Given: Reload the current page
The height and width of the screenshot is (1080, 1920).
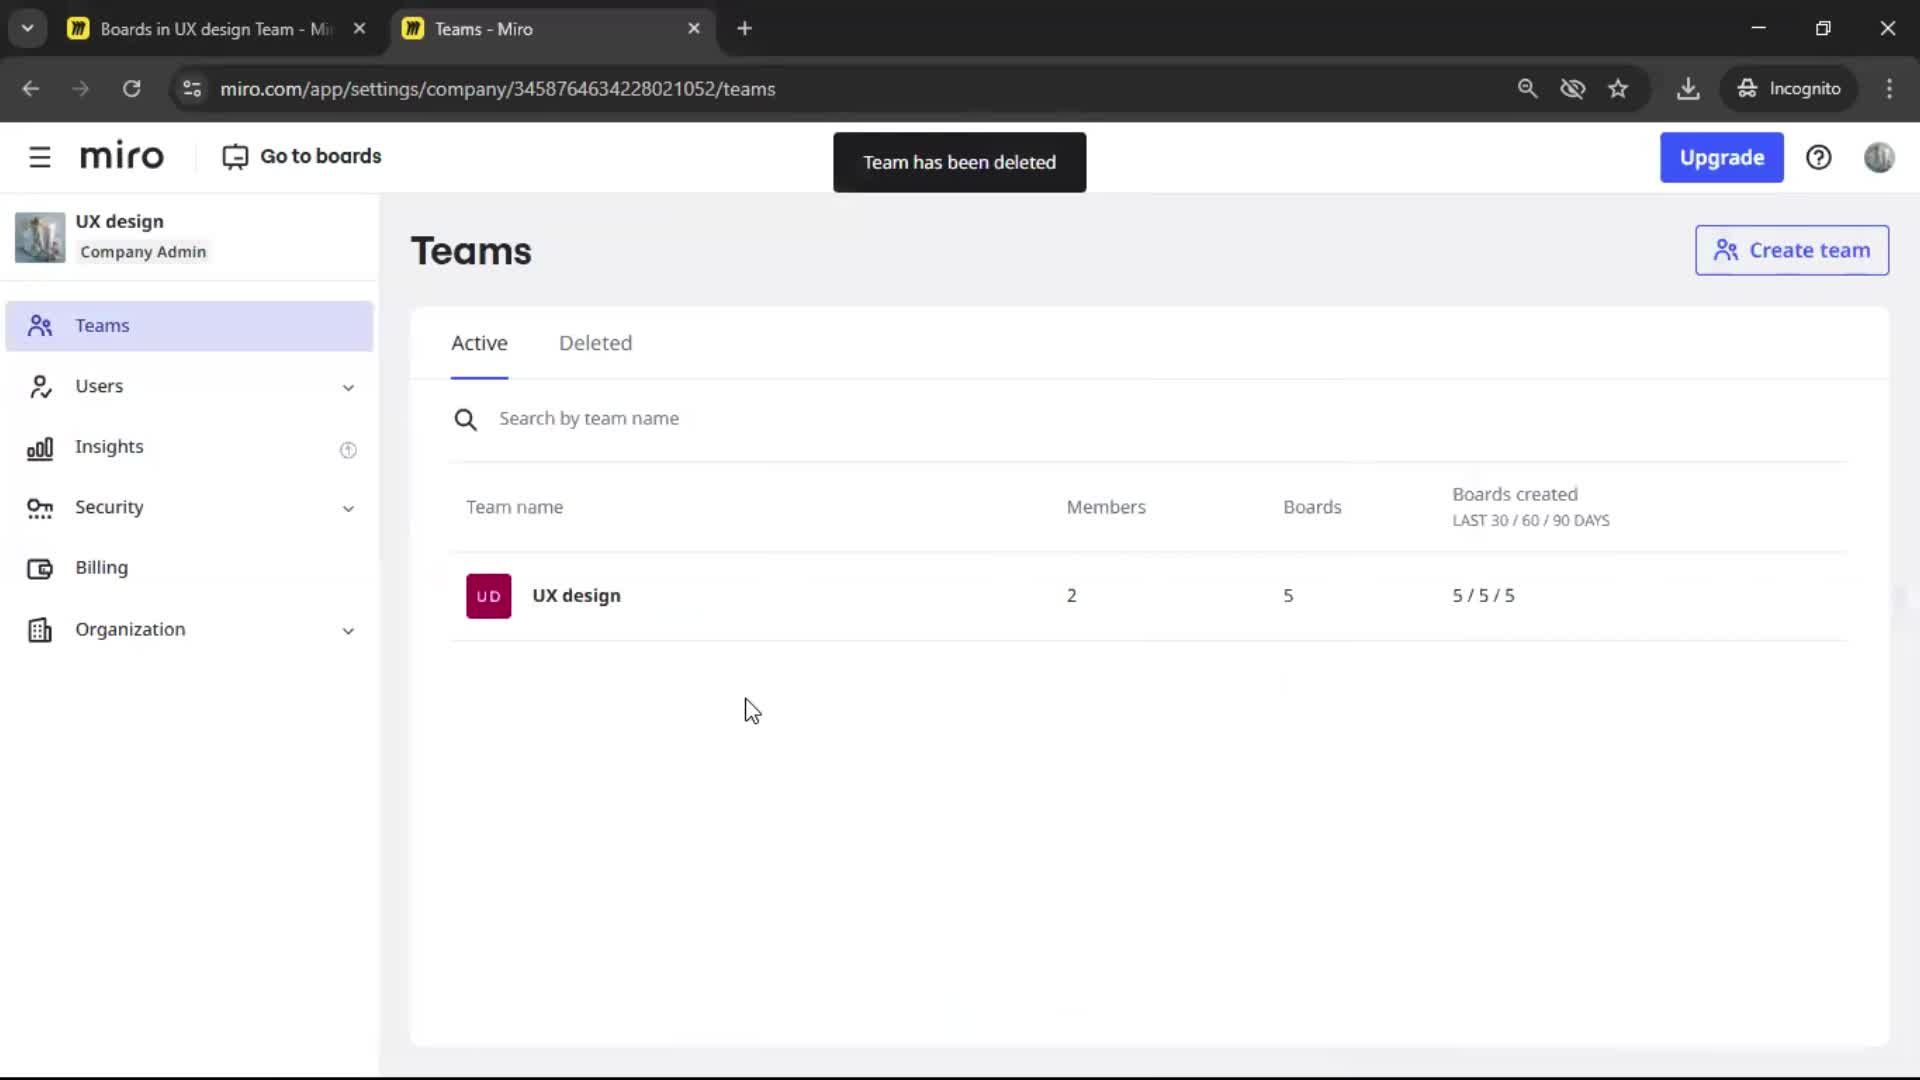Looking at the screenshot, I should tap(131, 89).
